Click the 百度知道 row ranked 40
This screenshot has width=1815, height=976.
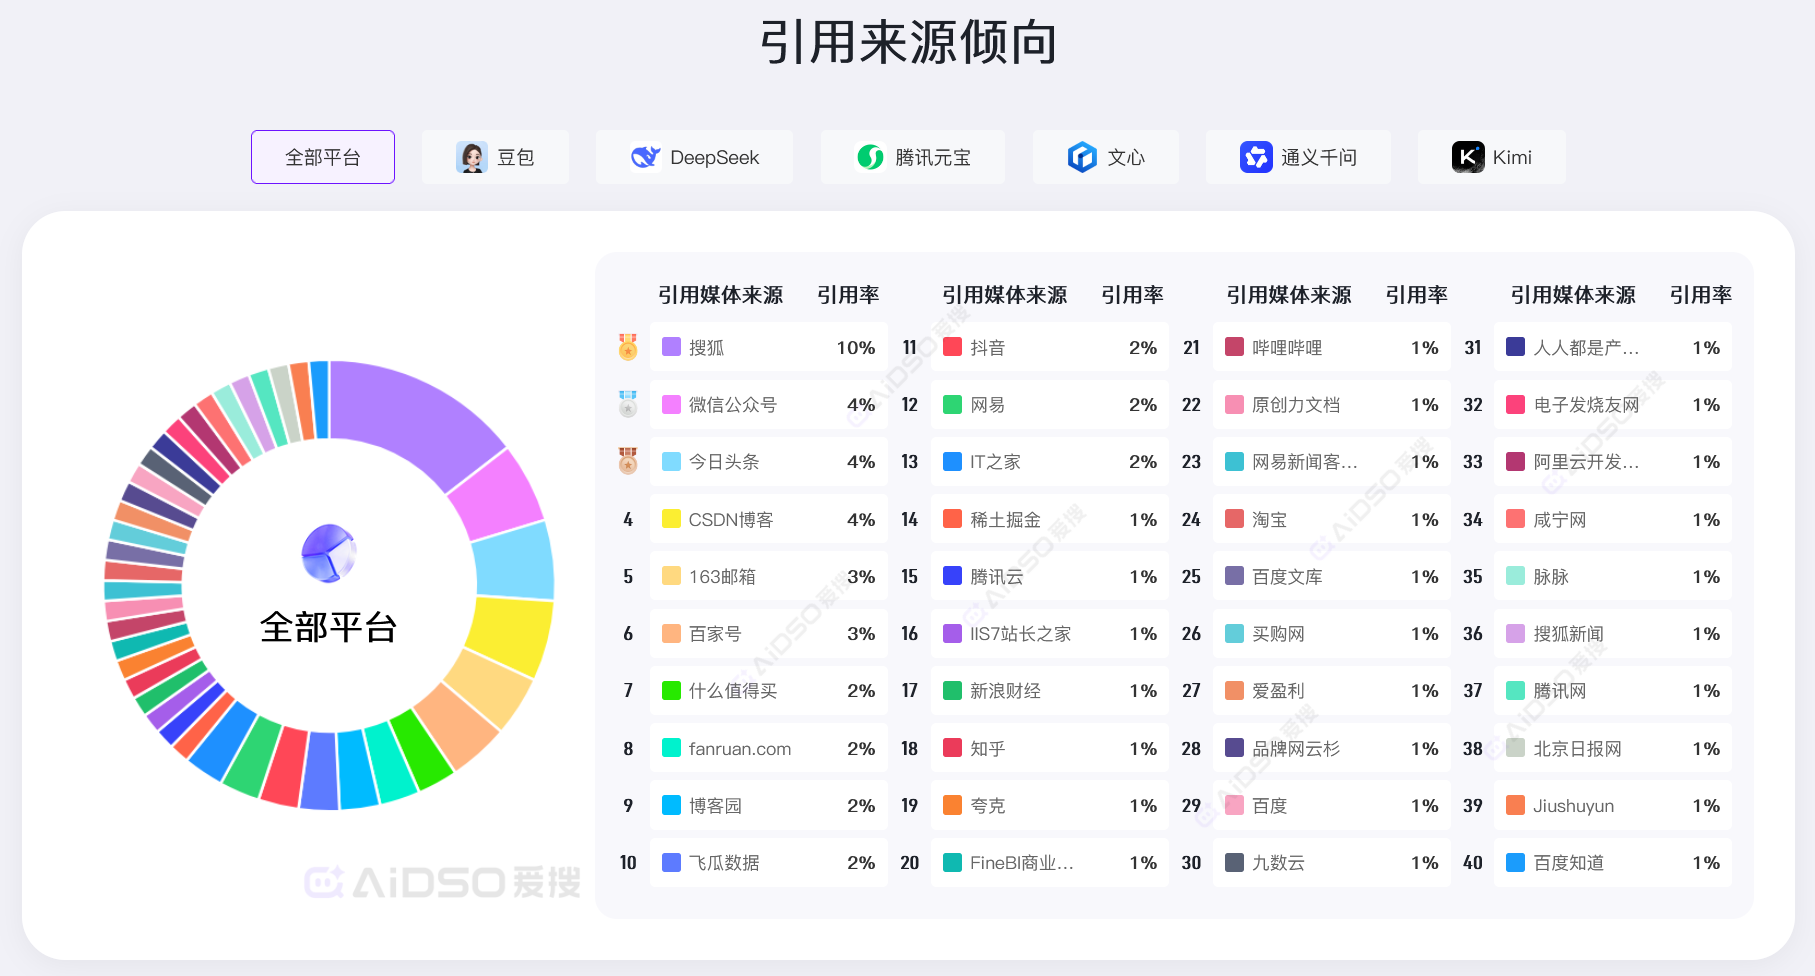click(1612, 862)
